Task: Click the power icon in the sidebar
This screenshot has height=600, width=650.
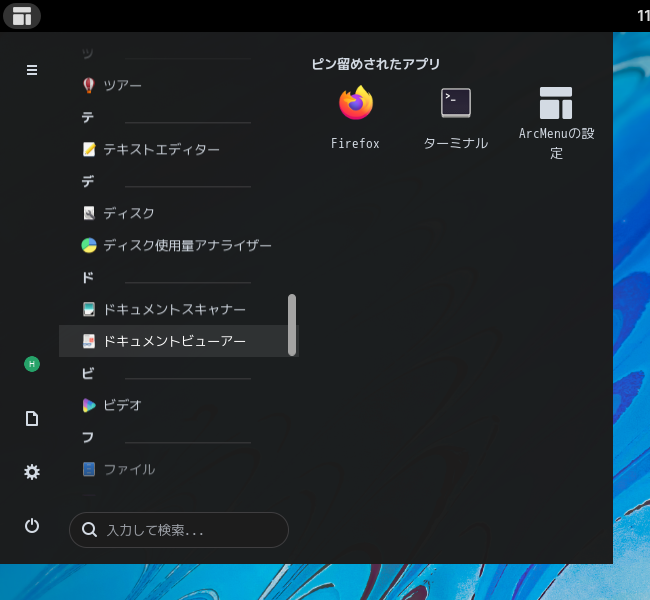Action: pos(32,526)
